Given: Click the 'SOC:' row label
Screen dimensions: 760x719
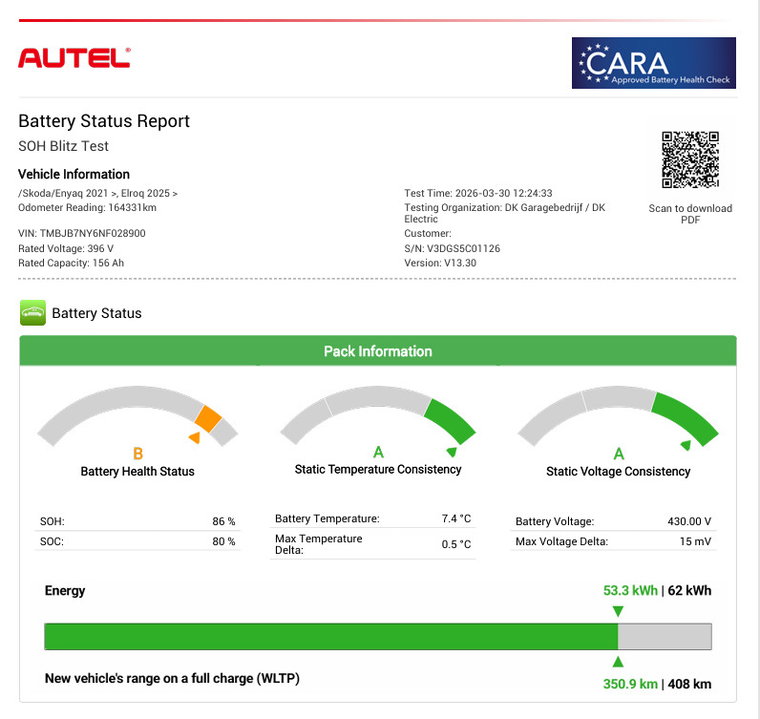Looking at the screenshot, I should (x=52, y=541).
